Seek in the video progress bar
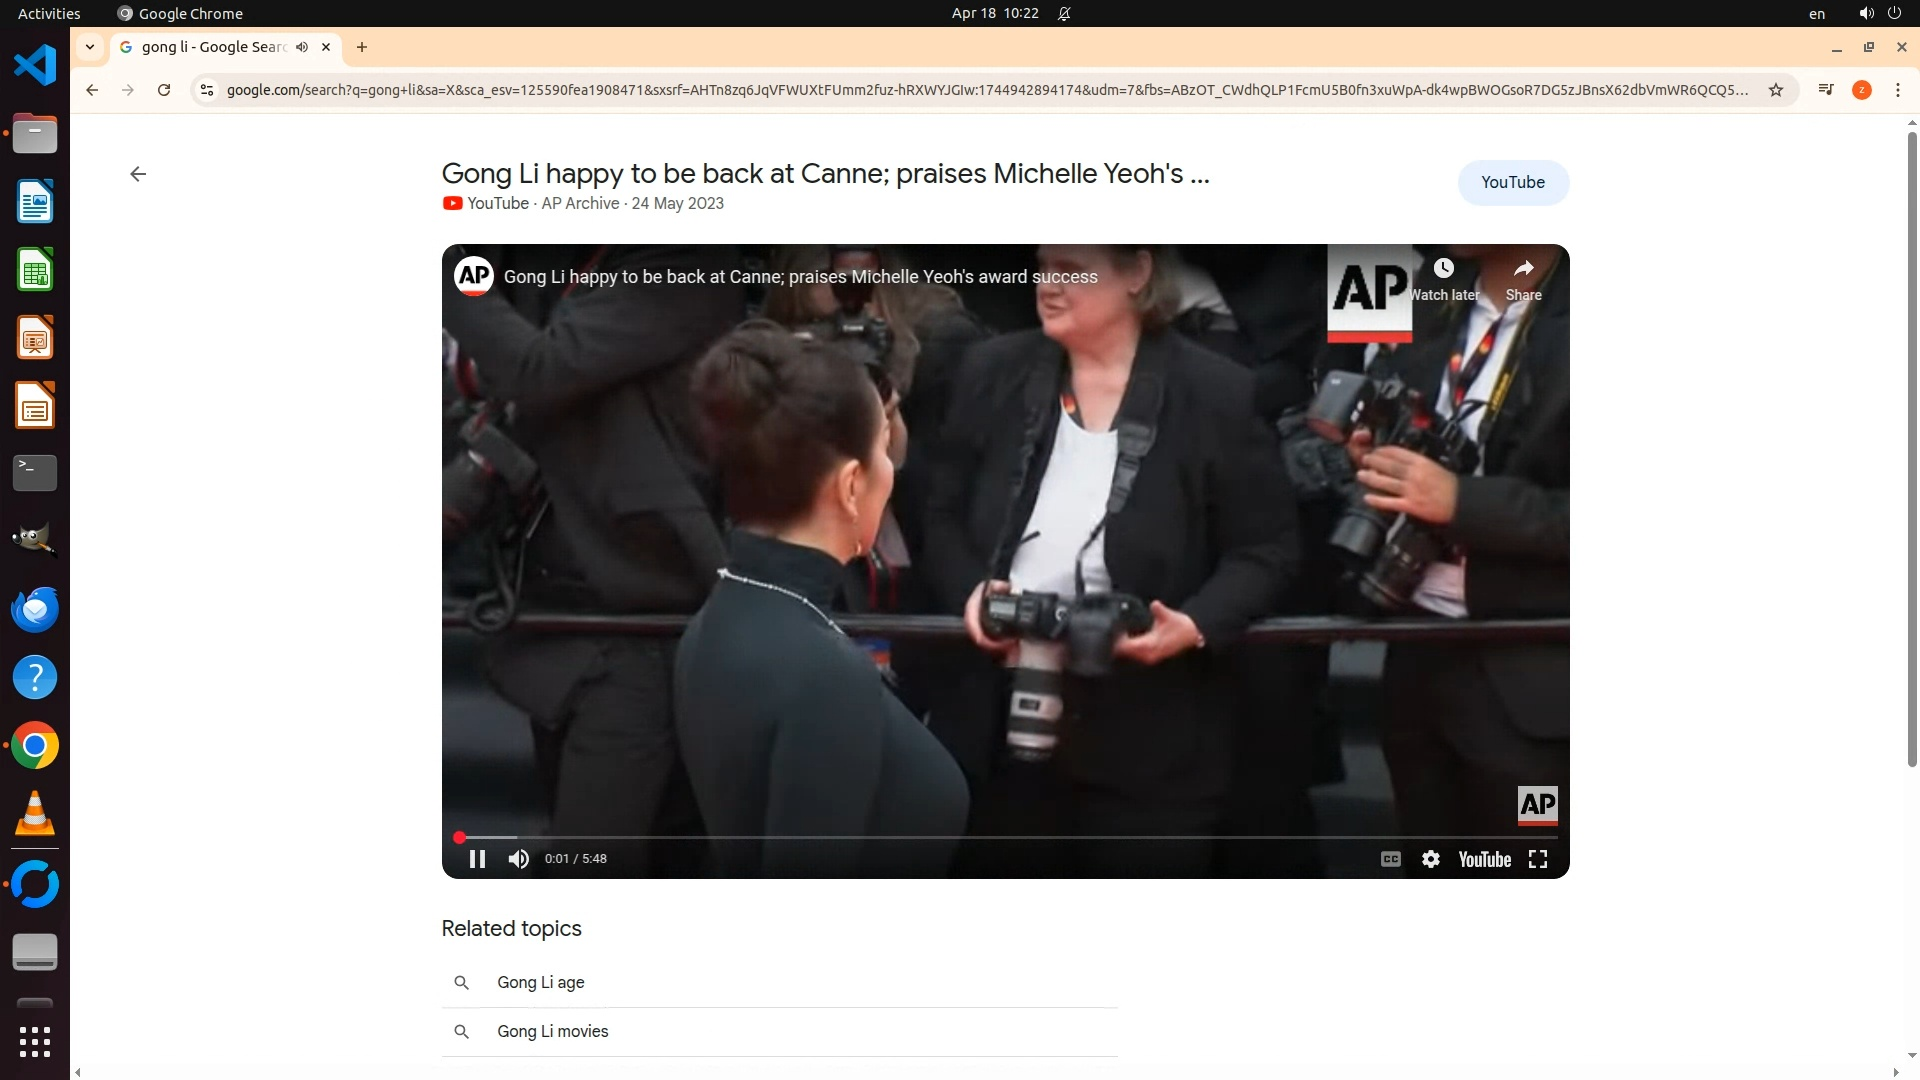This screenshot has height=1080, width=1920. [x=1000, y=837]
